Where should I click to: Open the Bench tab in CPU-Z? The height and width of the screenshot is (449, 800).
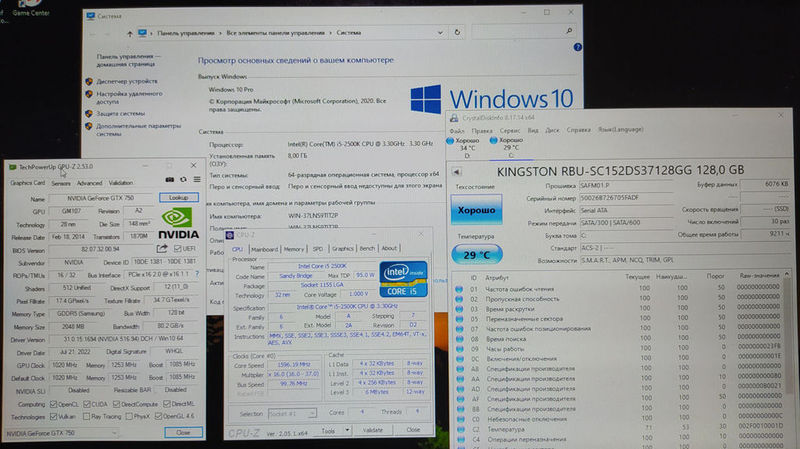coord(367,248)
